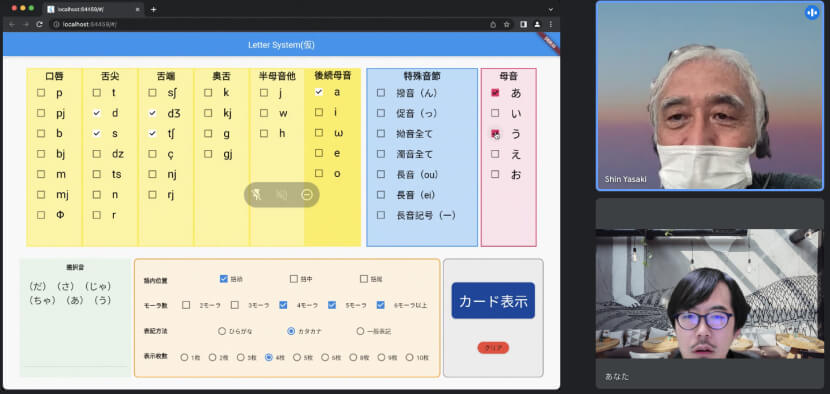
Task: Uncheck the dʒ checkbox
Action: click(x=152, y=113)
